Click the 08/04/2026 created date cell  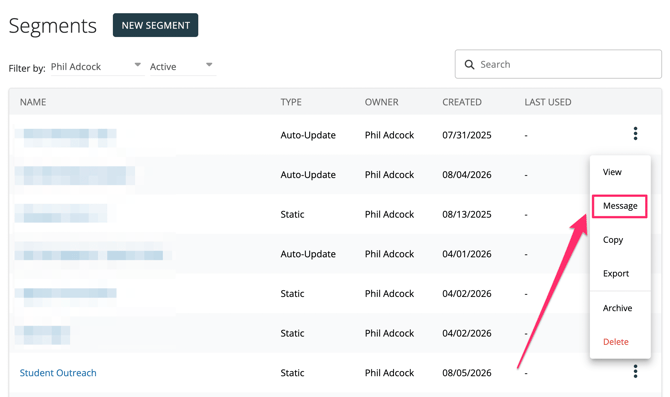pyautogui.click(x=467, y=175)
